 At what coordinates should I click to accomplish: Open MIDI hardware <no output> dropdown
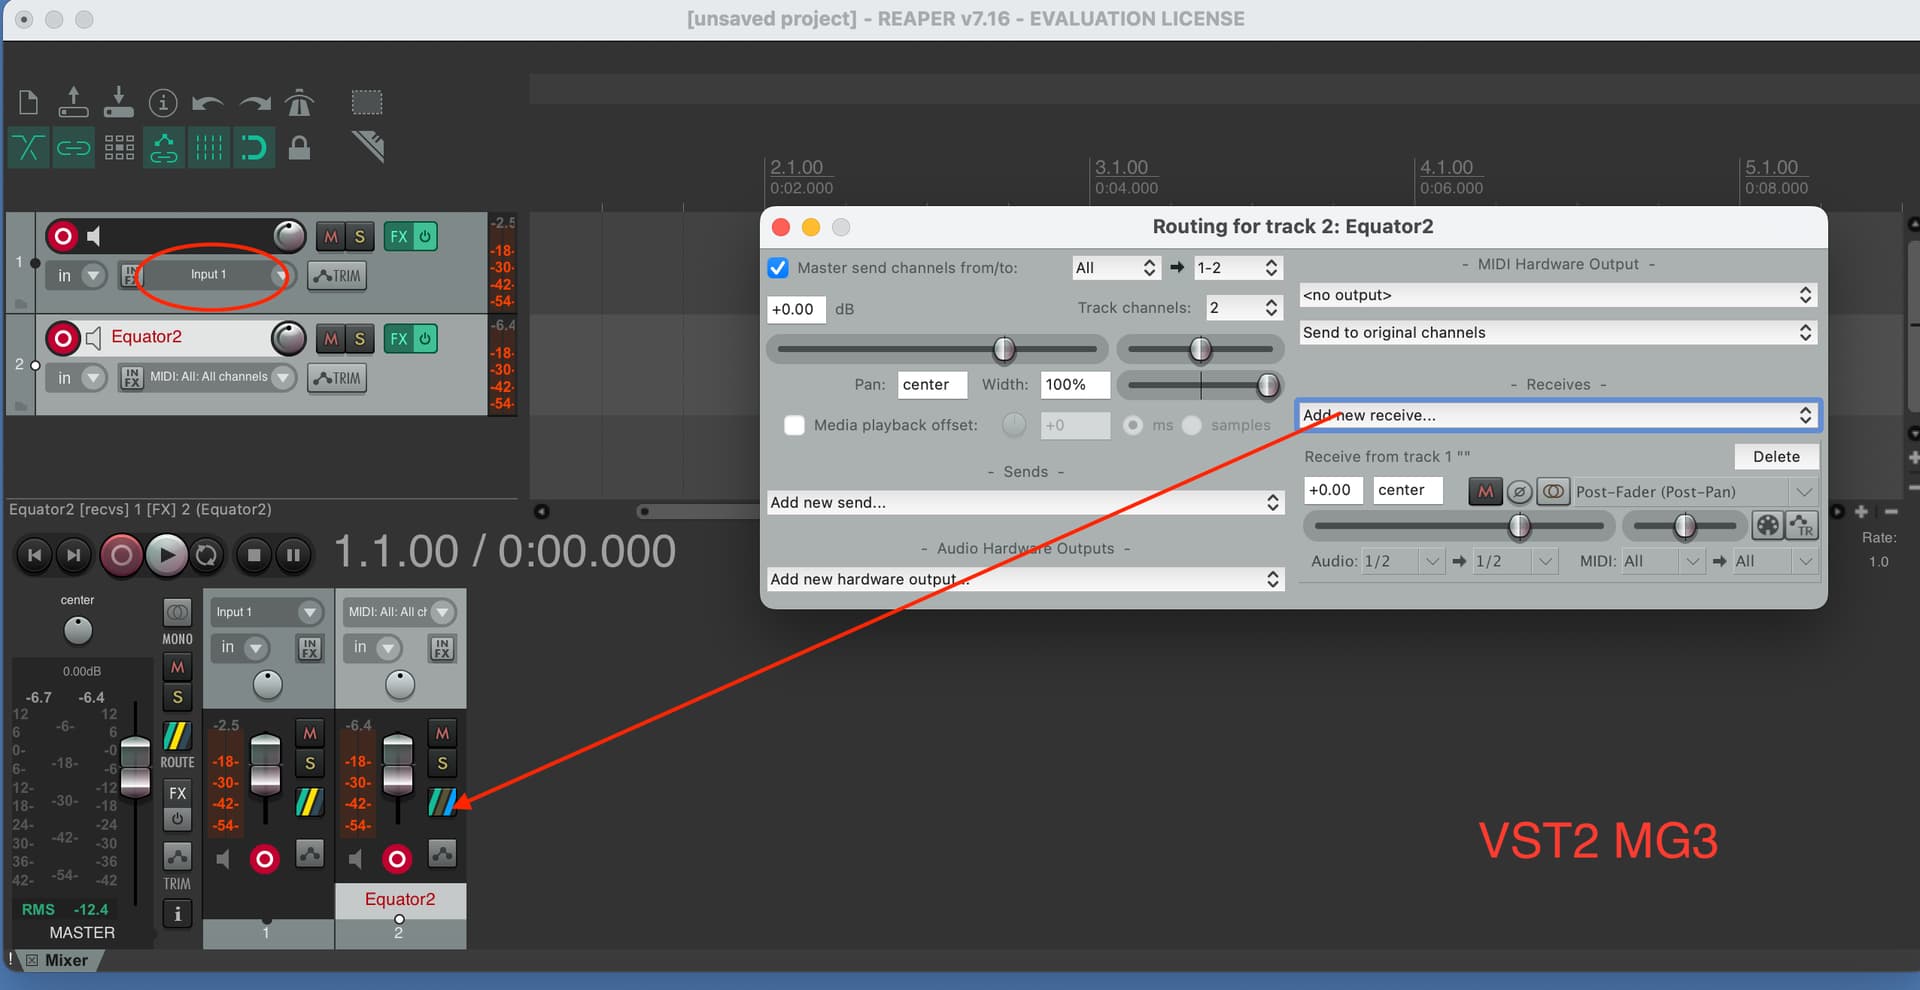click(x=1557, y=295)
